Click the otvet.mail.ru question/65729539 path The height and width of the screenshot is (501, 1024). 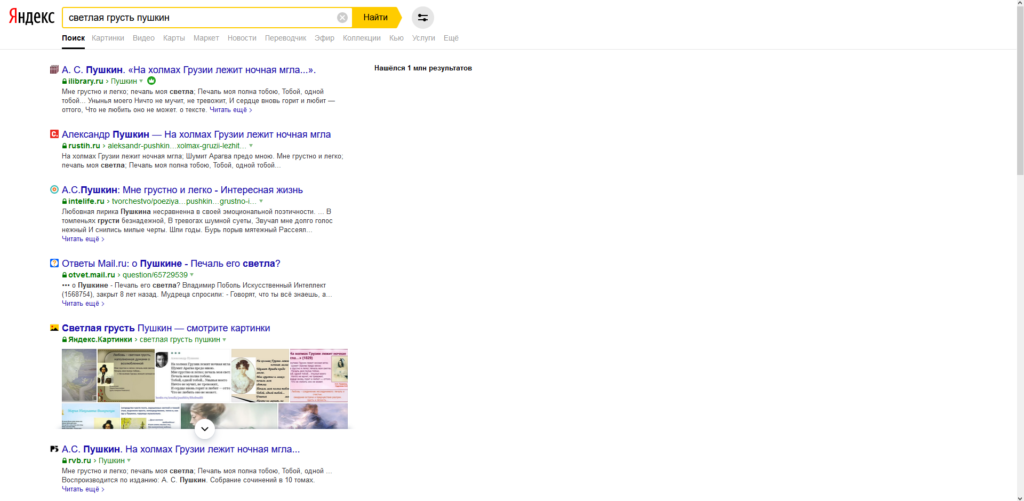coord(155,275)
